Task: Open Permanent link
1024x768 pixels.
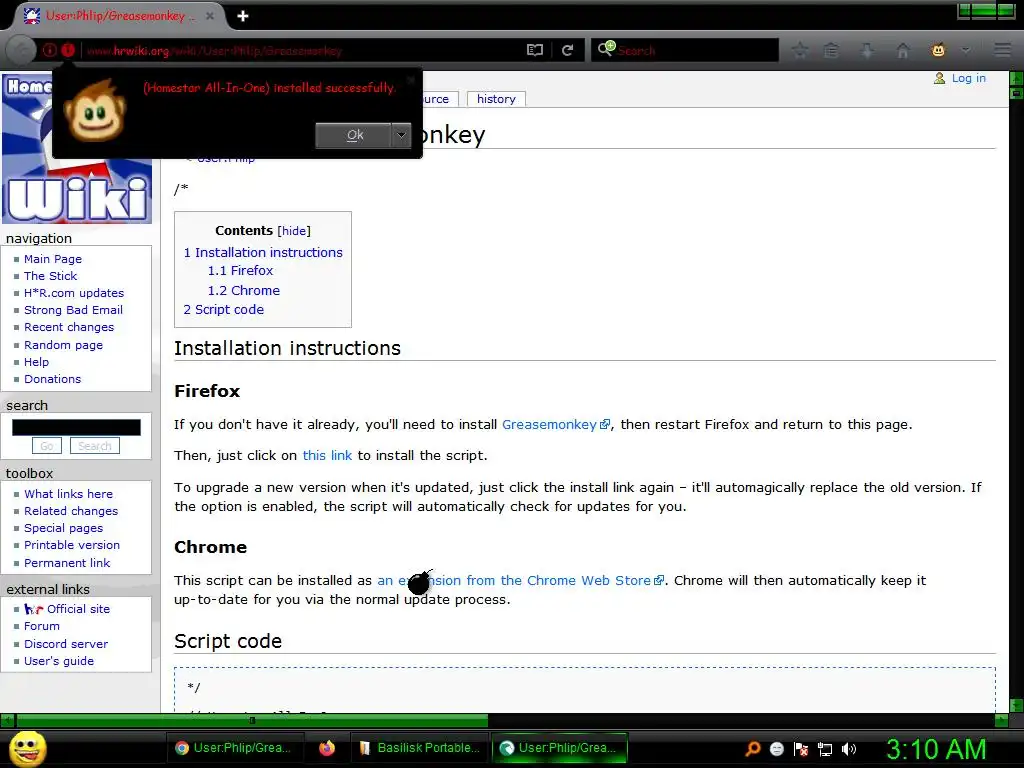Action: (x=67, y=563)
